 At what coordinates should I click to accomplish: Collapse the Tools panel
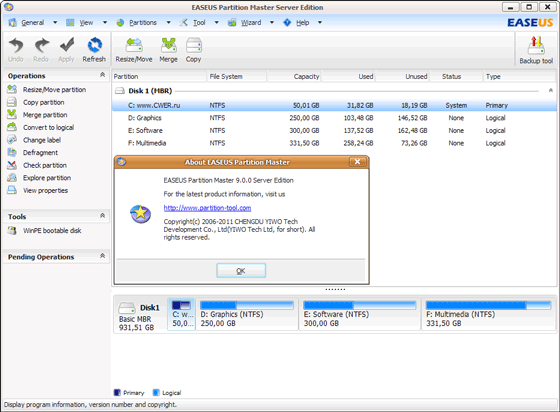tap(102, 216)
